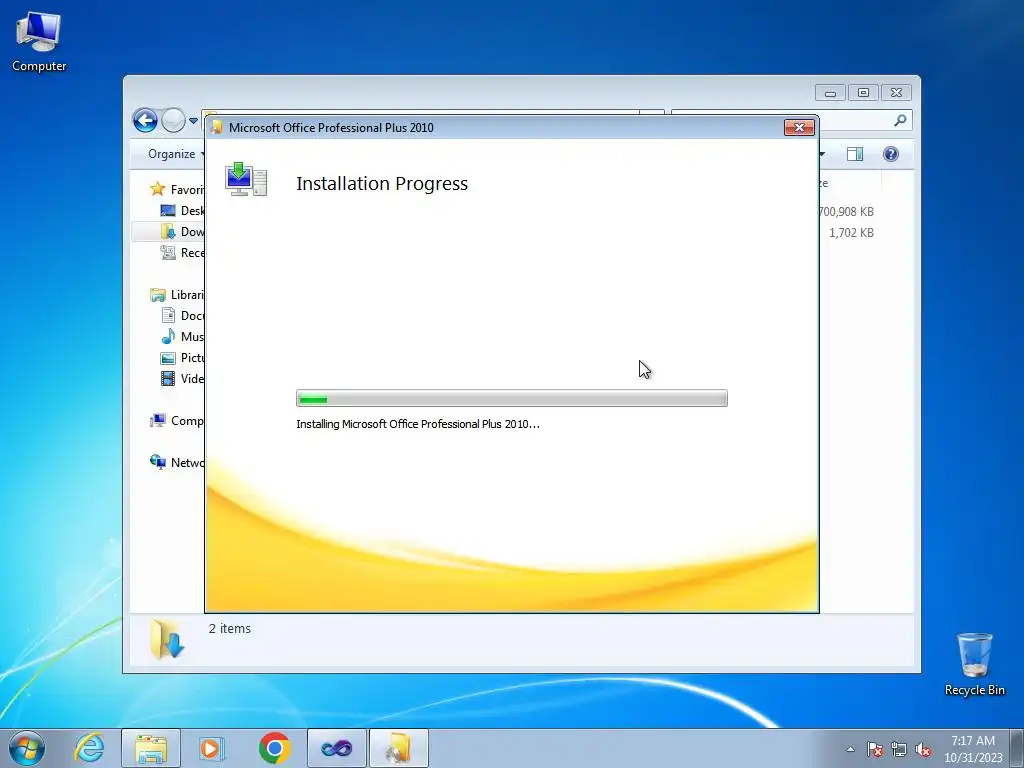Toggle the Explorer preview pane icon
1024x768 pixels.
pos(855,154)
